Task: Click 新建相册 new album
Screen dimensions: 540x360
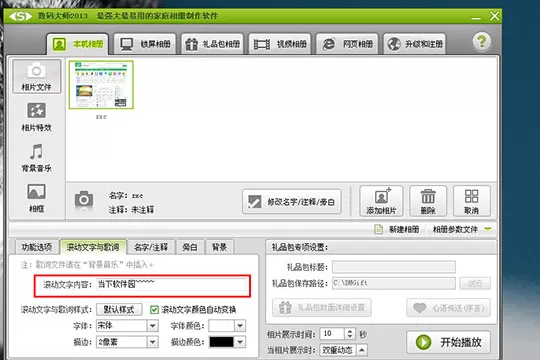Action: [x=397, y=229]
